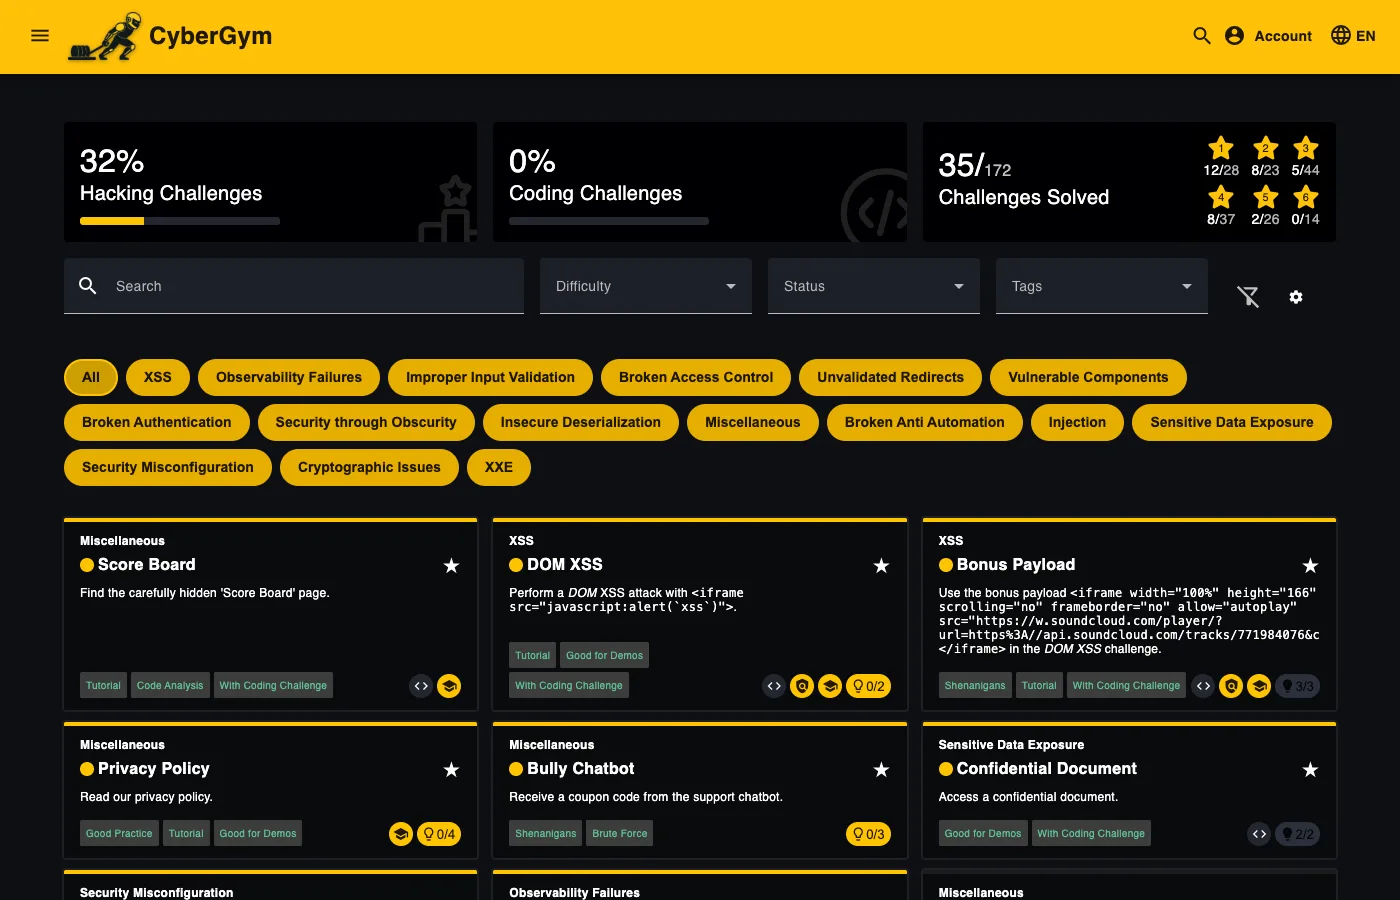Click the 5-star difficulty icon showing 2/26
The height and width of the screenshot is (900, 1400).
point(1265,196)
